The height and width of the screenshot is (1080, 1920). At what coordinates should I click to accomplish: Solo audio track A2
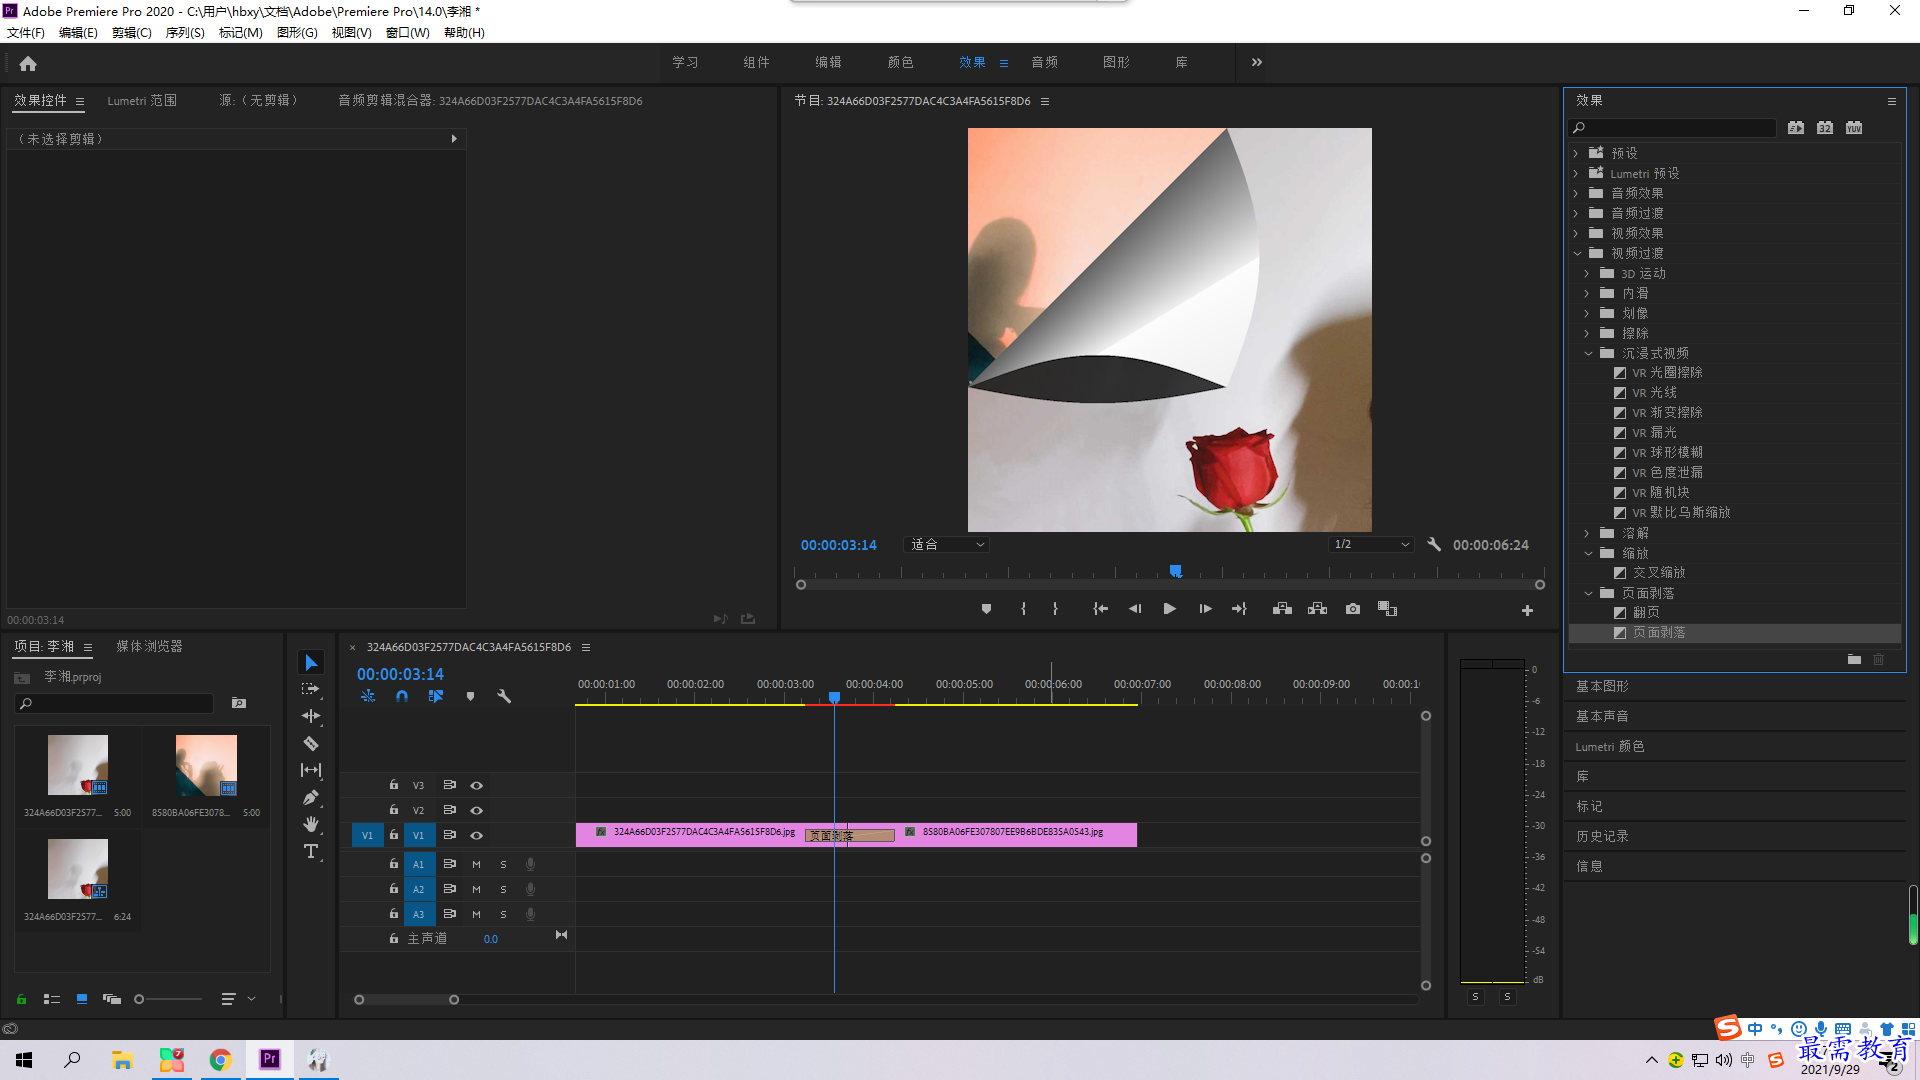point(503,889)
